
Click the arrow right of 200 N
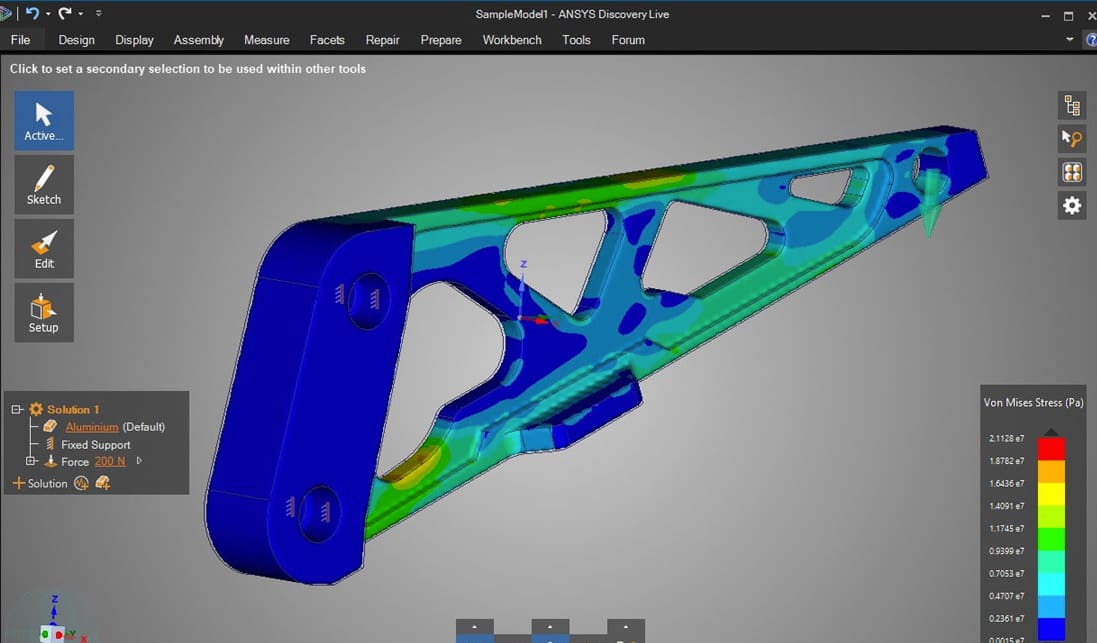[139, 460]
